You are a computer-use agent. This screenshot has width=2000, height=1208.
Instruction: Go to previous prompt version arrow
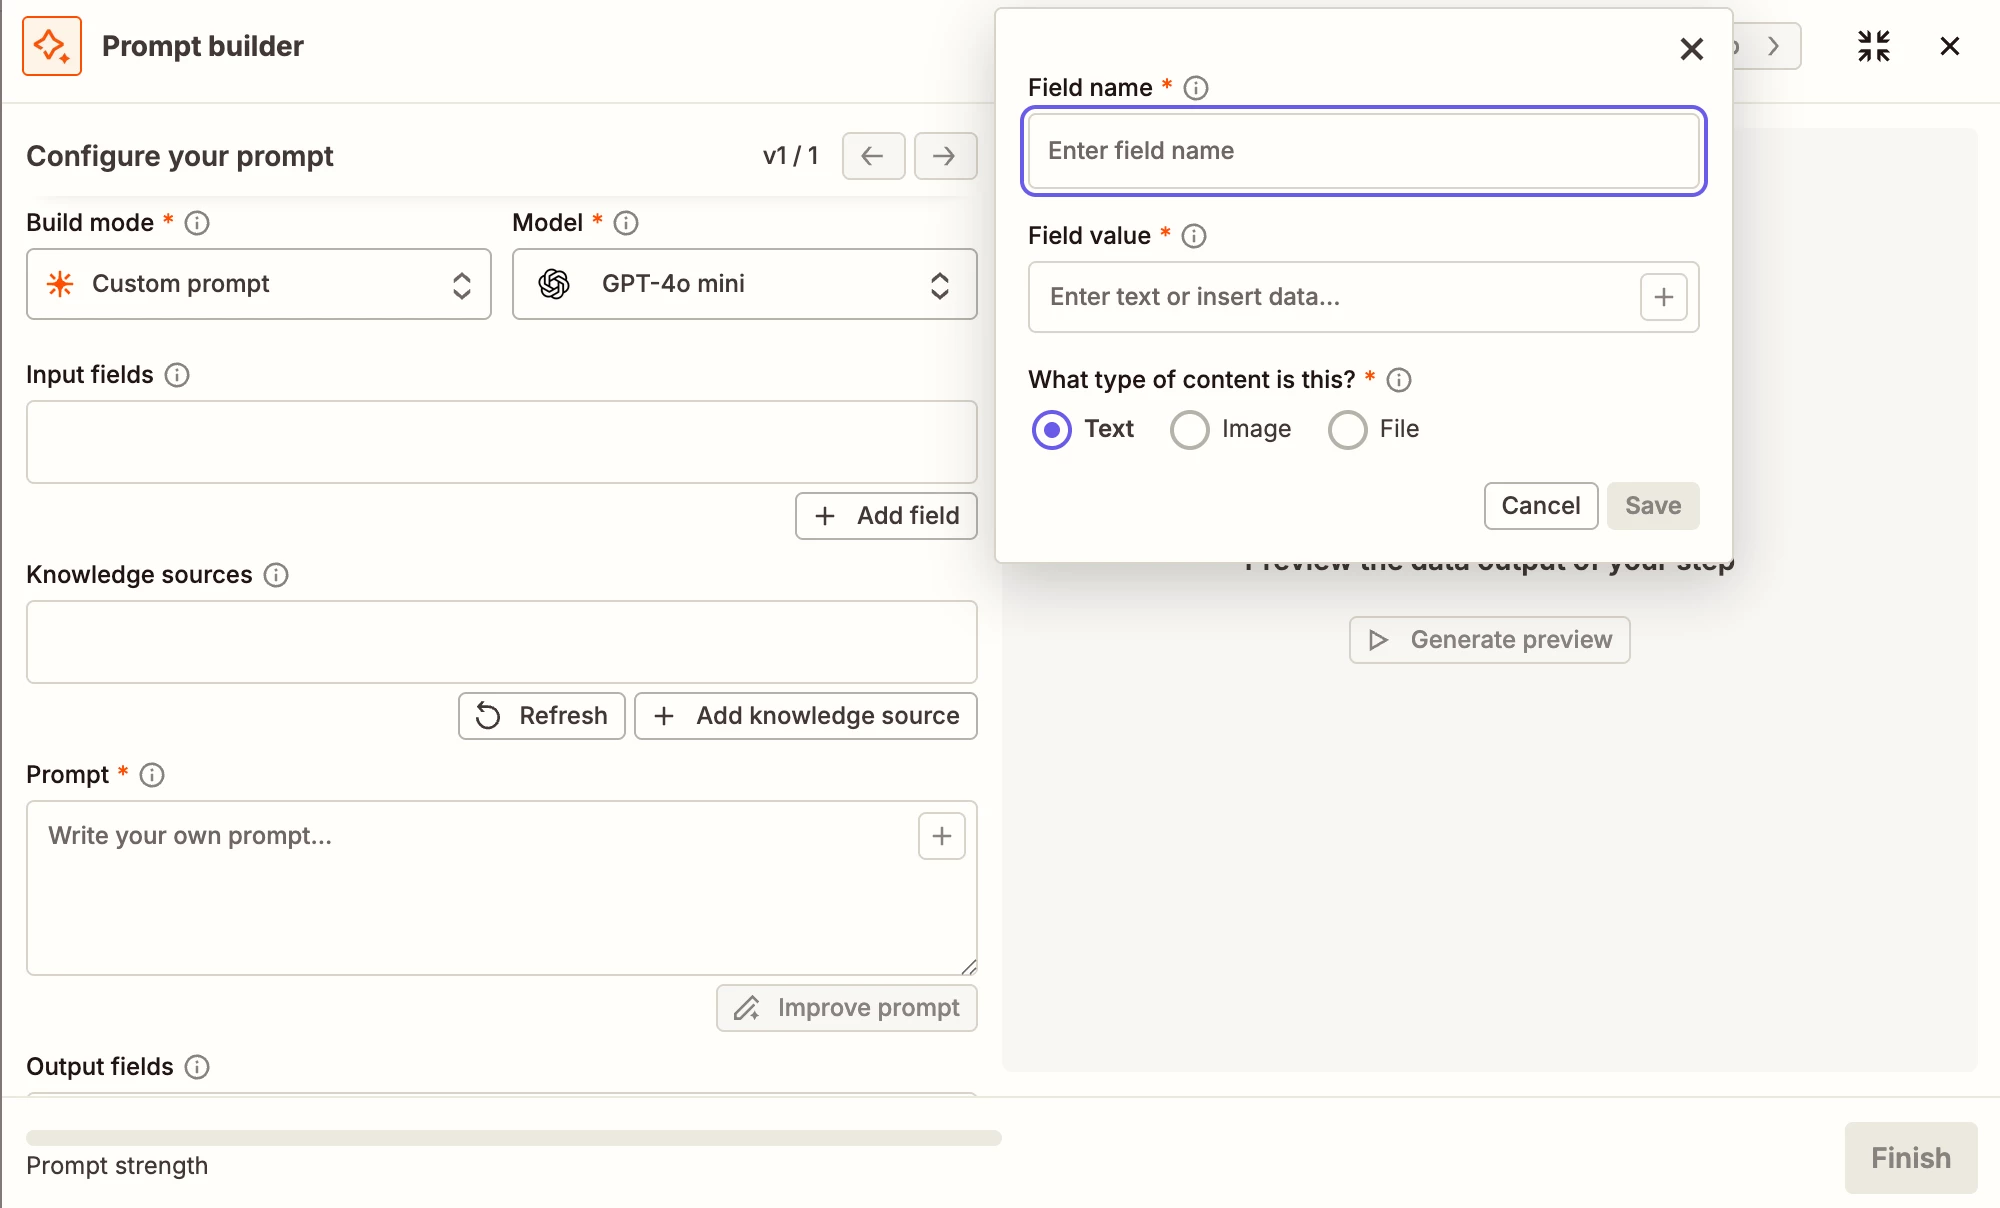873,156
